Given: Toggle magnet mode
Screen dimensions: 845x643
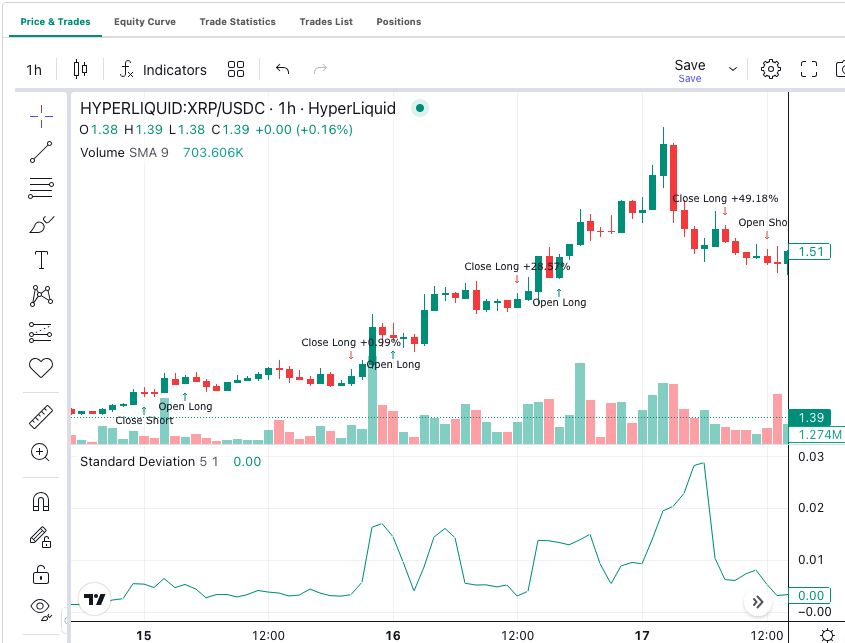Looking at the screenshot, I should coord(41,502).
